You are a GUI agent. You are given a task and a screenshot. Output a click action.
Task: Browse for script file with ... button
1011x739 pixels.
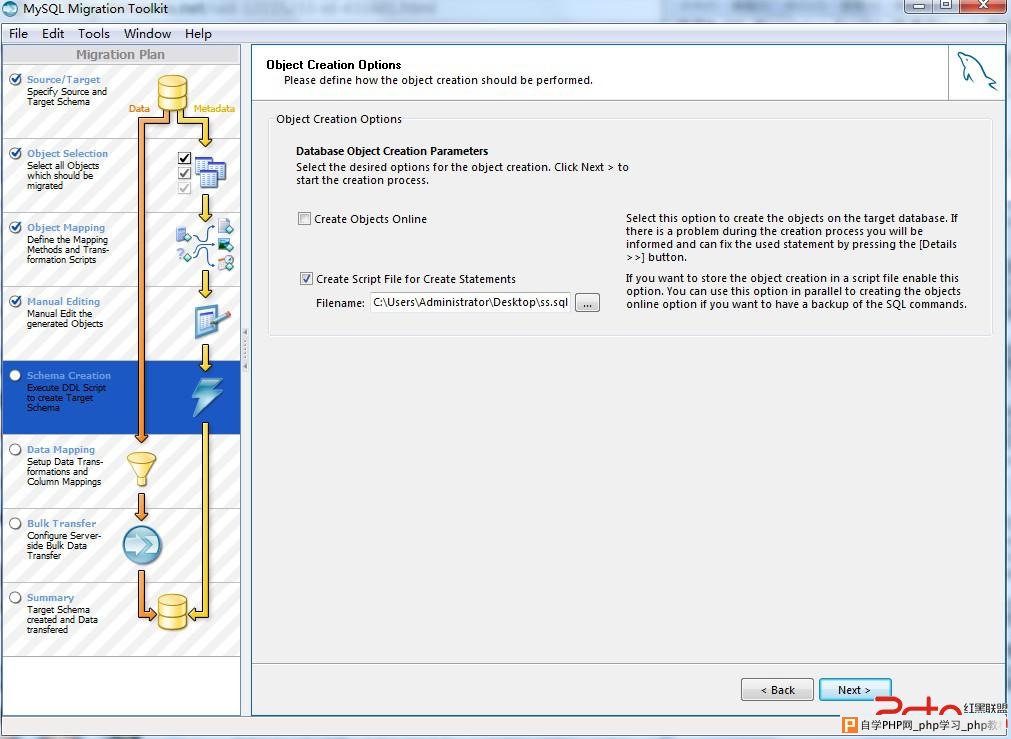click(587, 302)
